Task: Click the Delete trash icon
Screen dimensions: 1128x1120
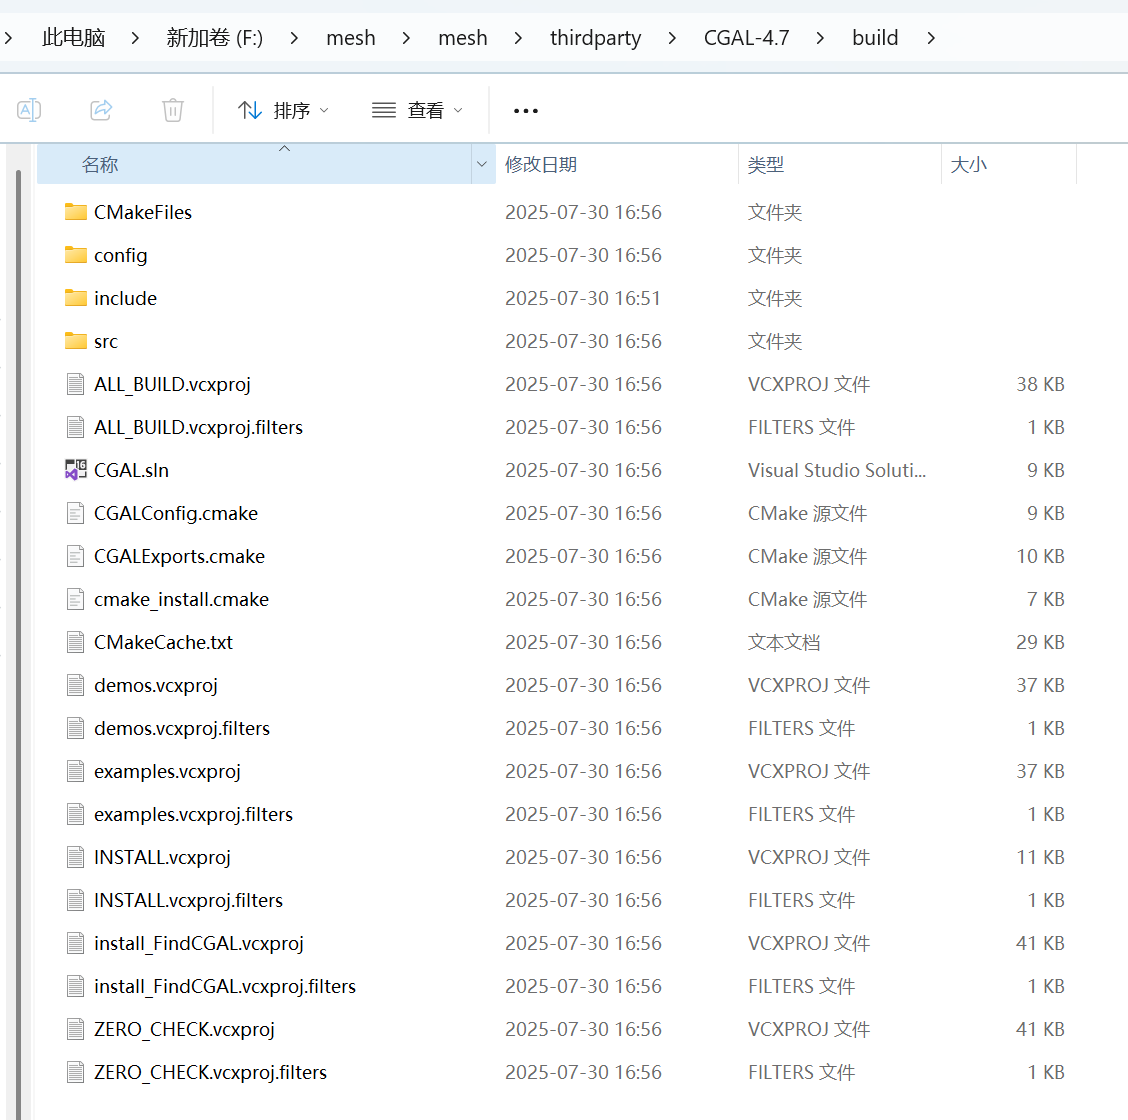Action: pyautogui.click(x=173, y=110)
